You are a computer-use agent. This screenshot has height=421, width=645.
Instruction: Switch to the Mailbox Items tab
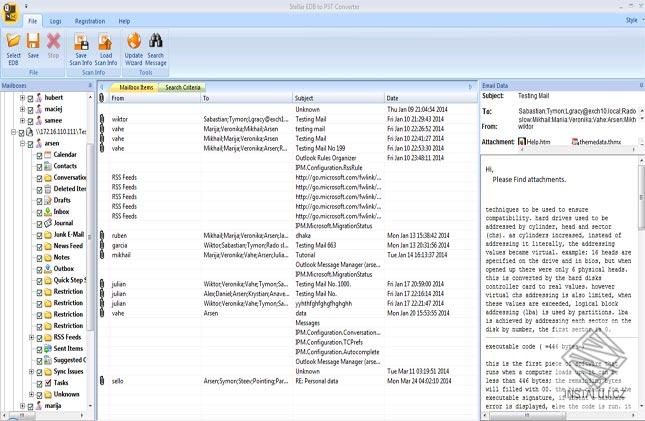136,88
